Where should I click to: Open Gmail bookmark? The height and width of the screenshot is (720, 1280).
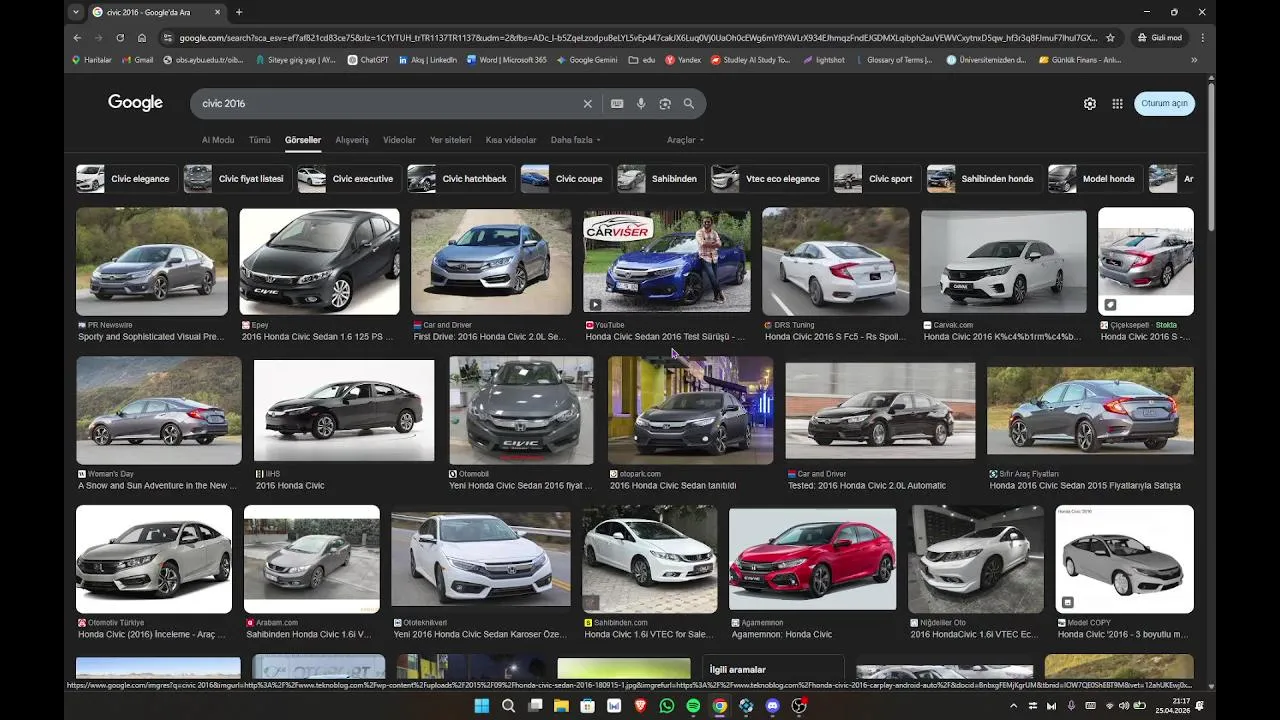pyautogui.click(x=137, y=60)
